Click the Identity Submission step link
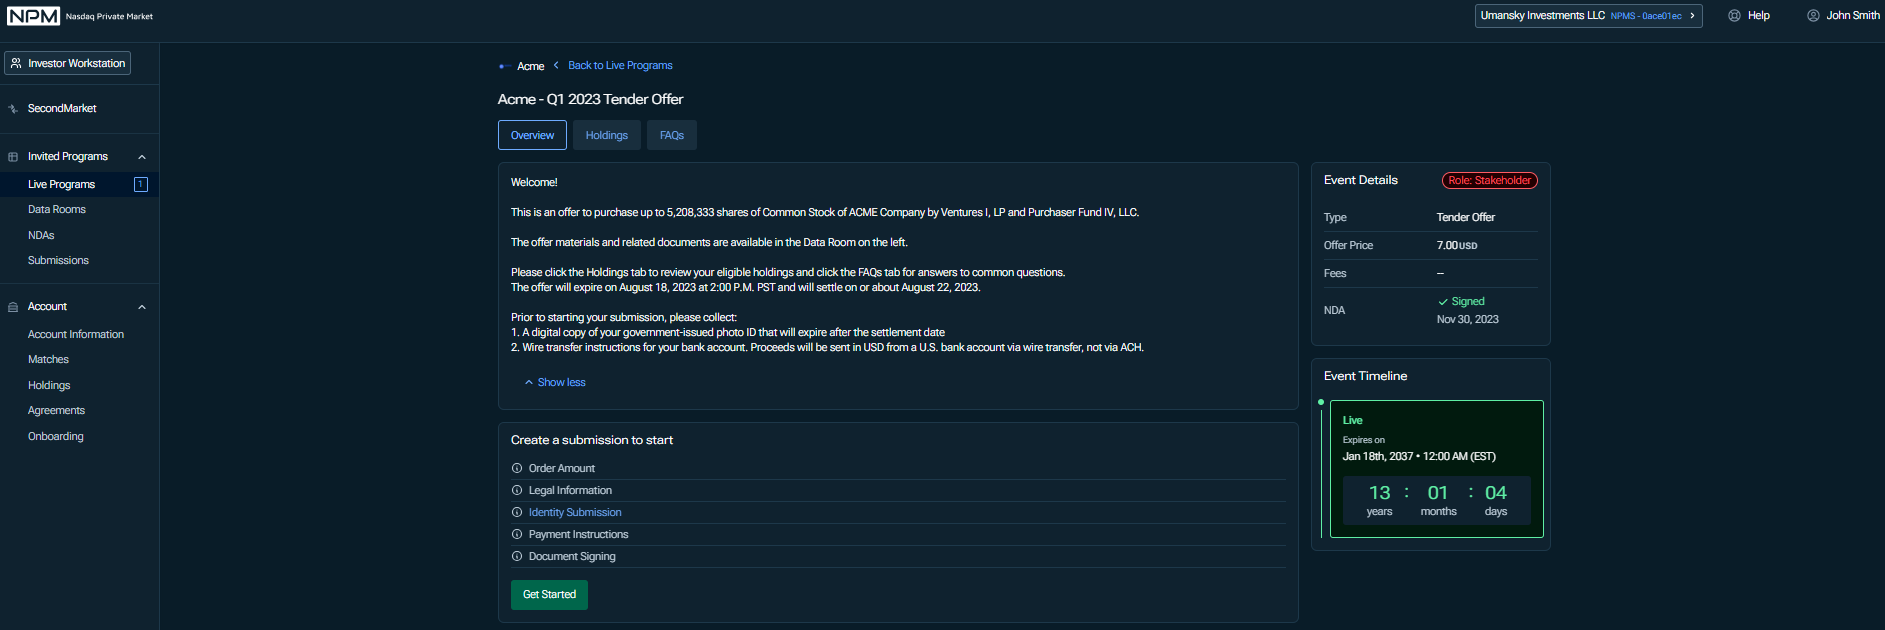Image resolution: width=1885 pixels, height=630 pixels. [x=575, y=512]
